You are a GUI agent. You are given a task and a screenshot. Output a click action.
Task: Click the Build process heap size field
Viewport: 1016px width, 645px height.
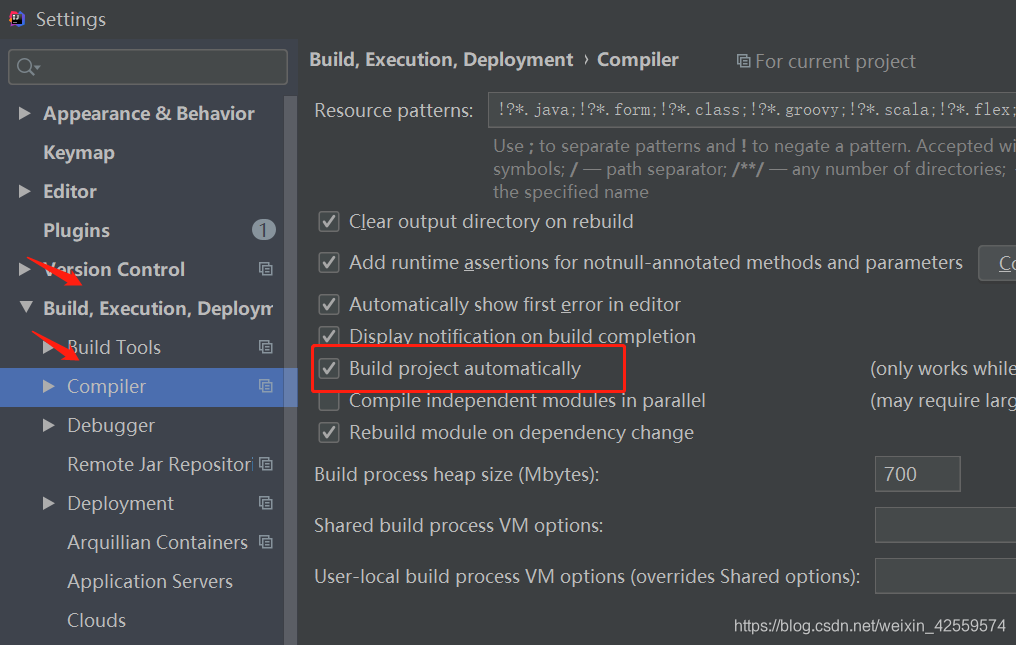(x=917, y=474)
